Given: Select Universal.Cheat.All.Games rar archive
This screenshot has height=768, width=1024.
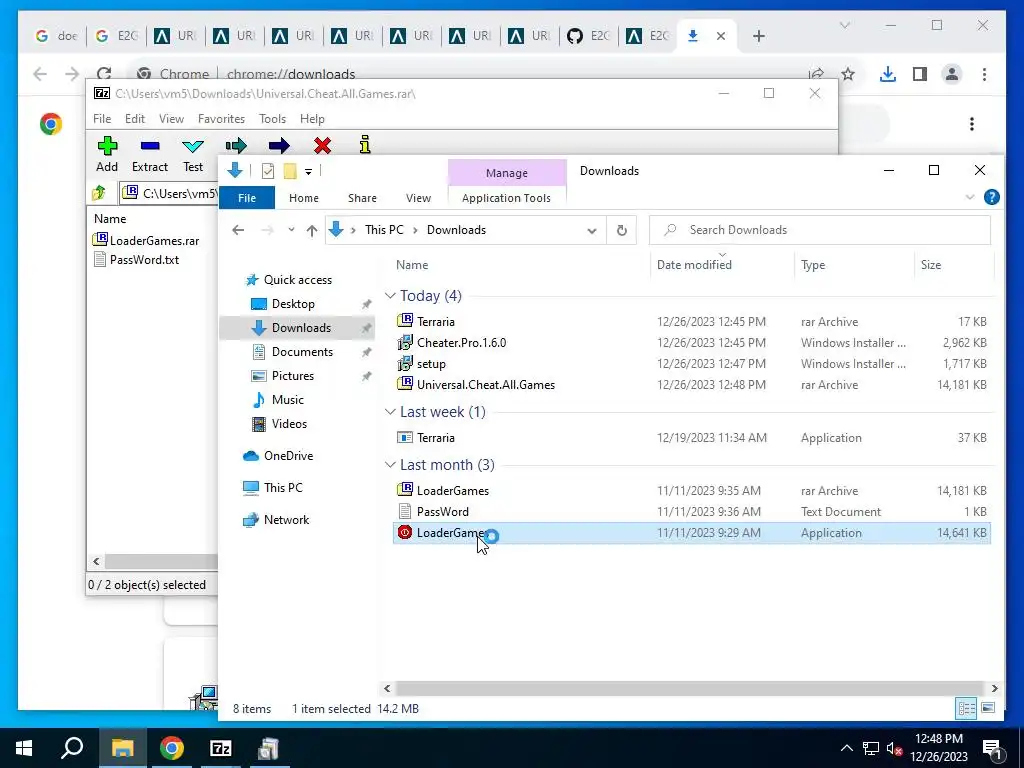Looking at the screenshot, I should 692,385.
